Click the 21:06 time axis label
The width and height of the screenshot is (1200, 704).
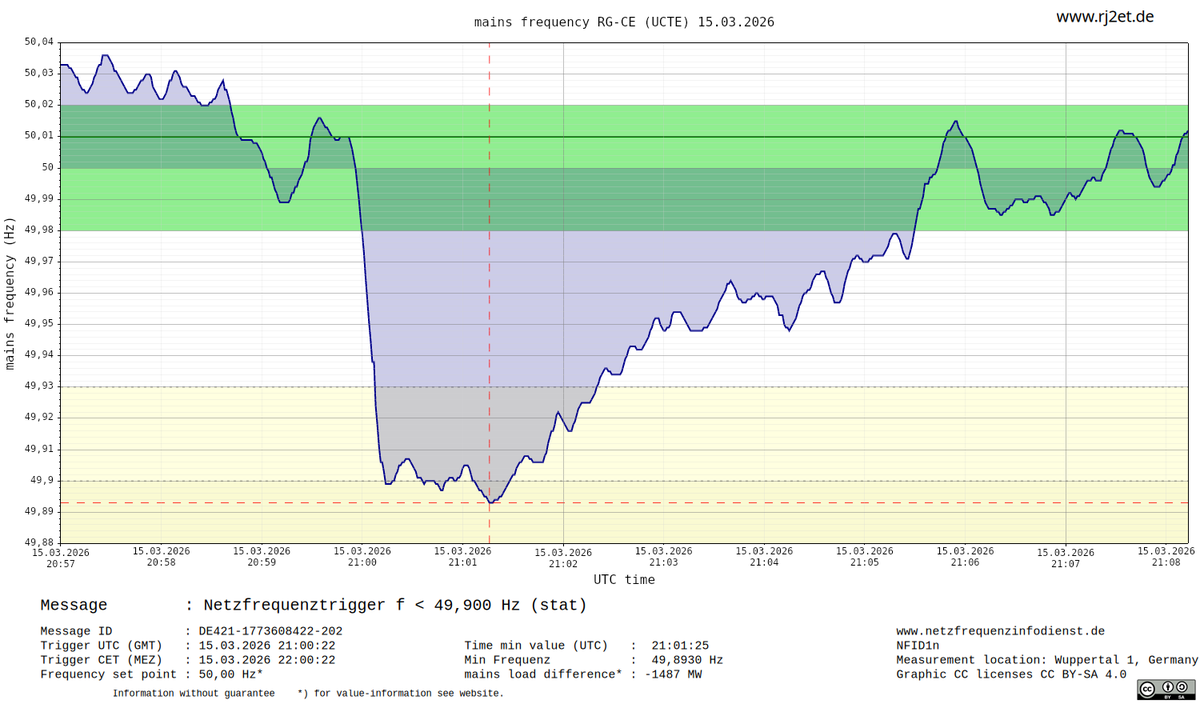click(x=965, y=556)
